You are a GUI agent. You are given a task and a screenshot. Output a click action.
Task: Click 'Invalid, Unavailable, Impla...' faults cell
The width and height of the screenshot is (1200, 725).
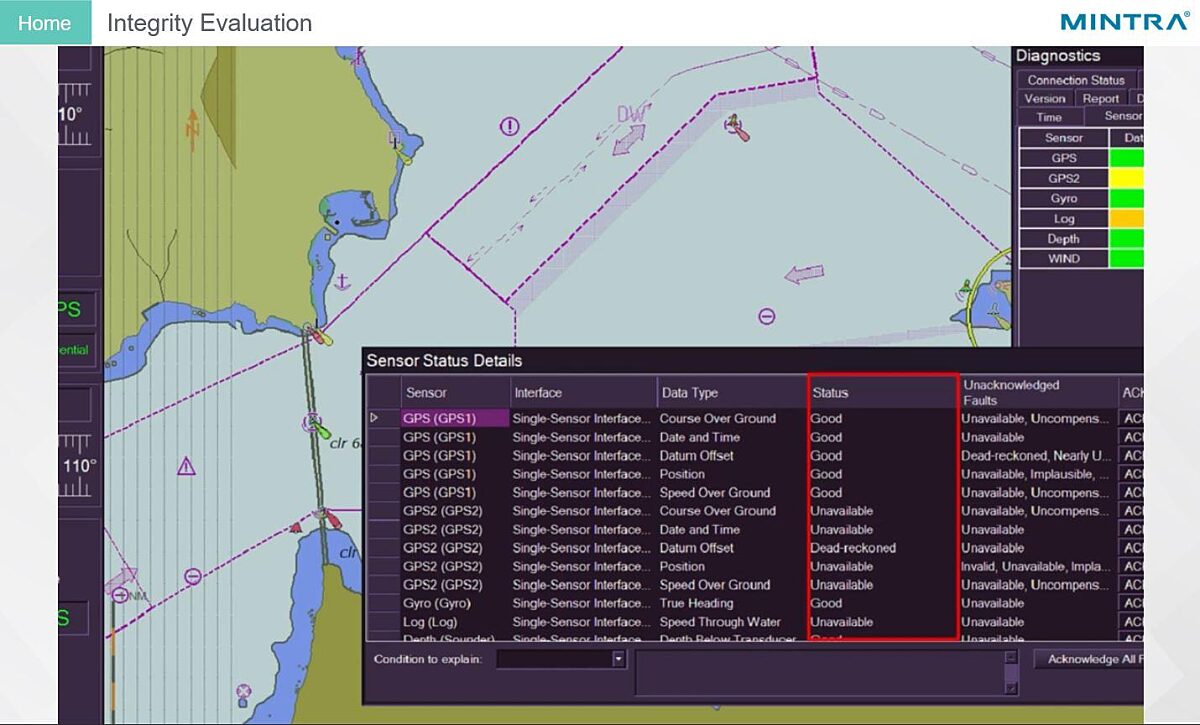[x=1038, y=566]
